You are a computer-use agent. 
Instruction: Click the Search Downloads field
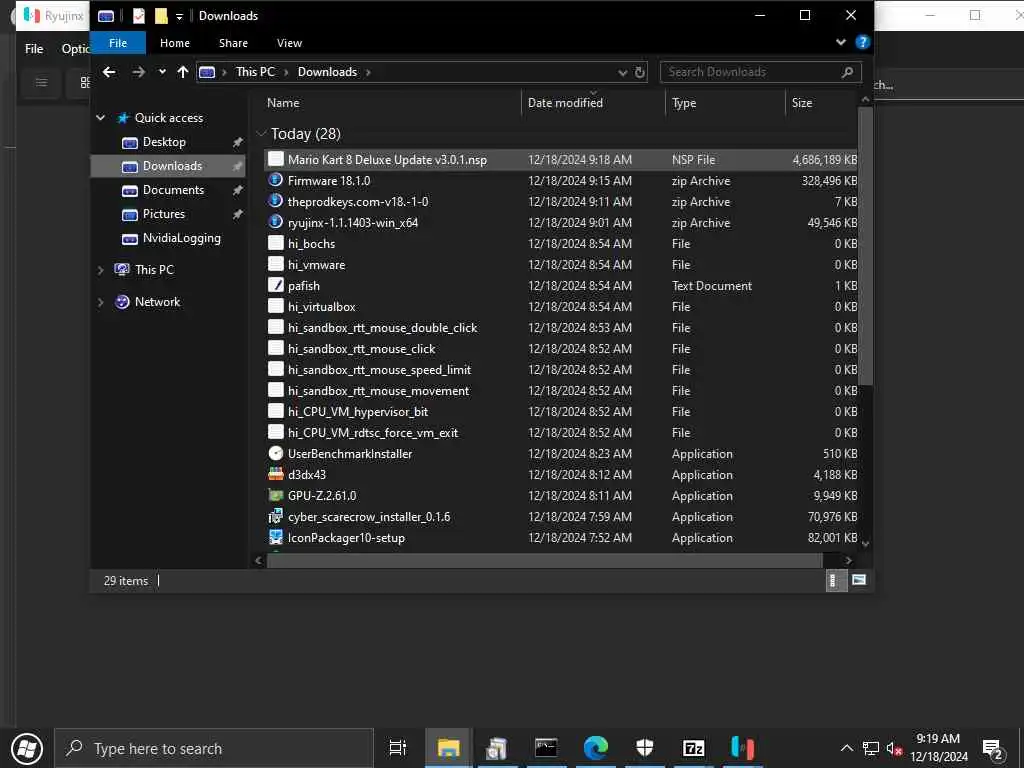[760, 72]
